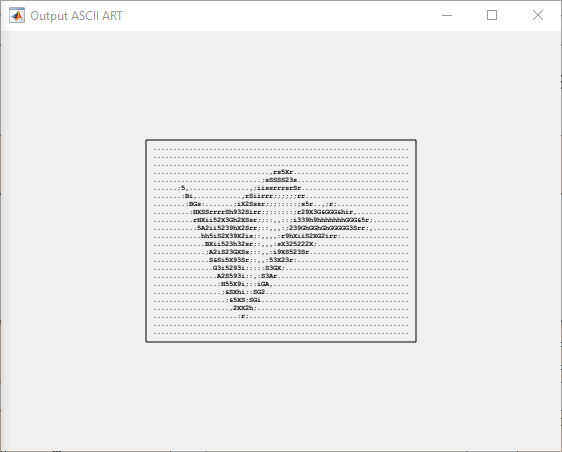
Task: Click the "r29X3G&GGG&hir," segment
Action: tap(327, 212)
